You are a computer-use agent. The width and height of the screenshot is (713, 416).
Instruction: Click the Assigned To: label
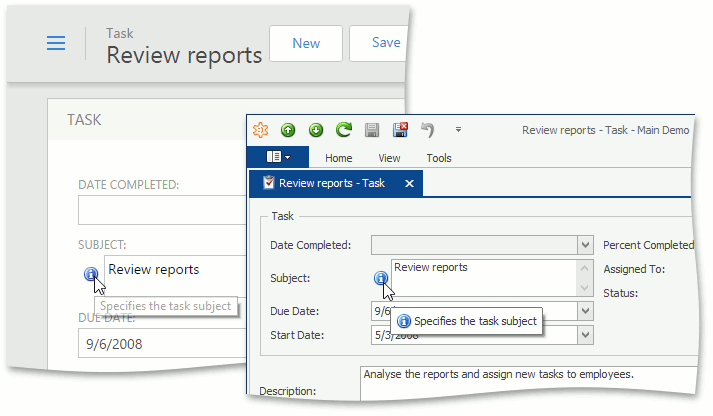(x=634, y=269)
